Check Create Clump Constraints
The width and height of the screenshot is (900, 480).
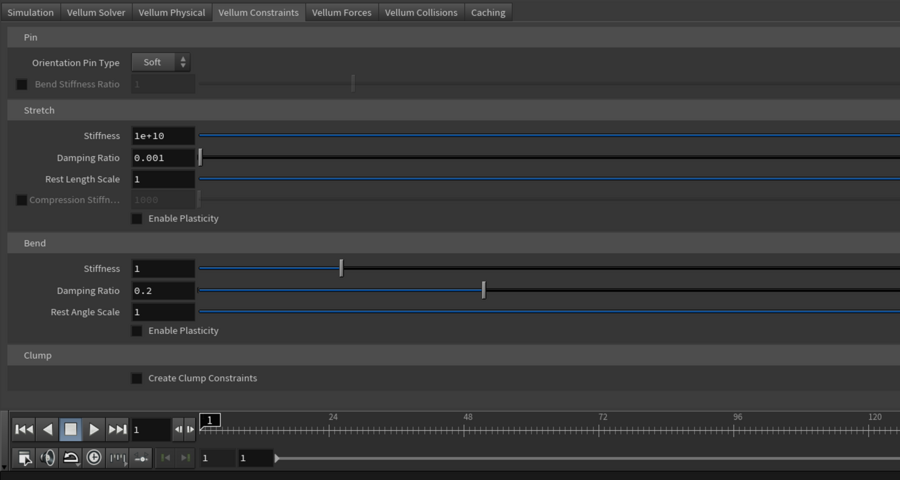coord(137,379)
